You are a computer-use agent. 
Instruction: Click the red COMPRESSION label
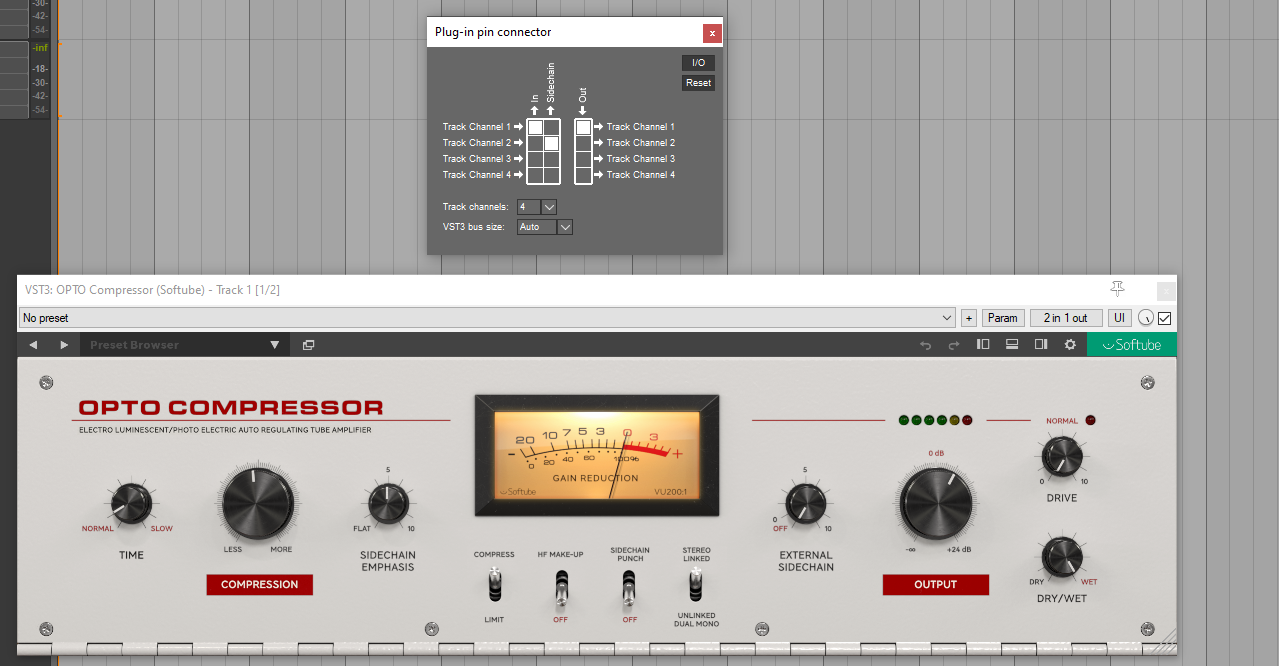click(259, 585)
